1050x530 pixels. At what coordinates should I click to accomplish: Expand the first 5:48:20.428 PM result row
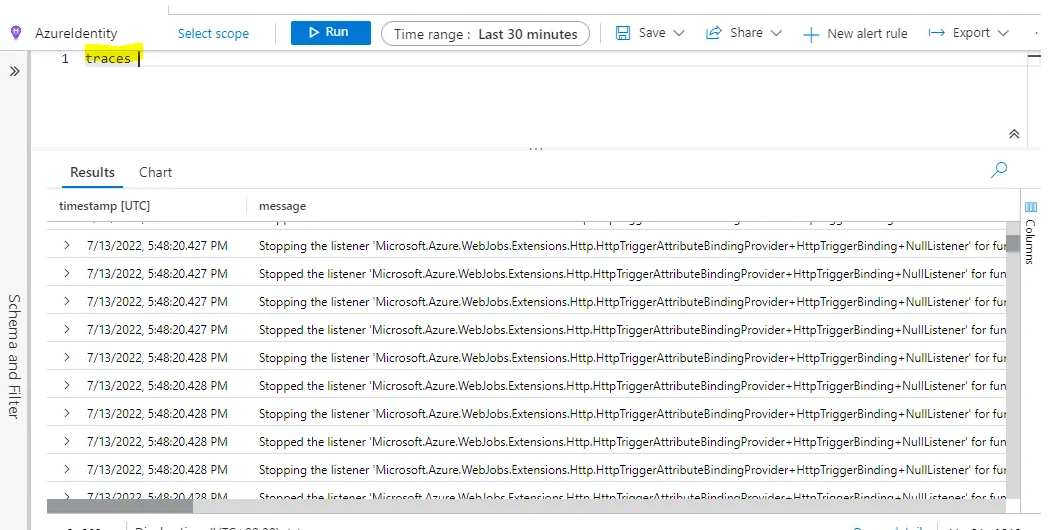[67, 357]
